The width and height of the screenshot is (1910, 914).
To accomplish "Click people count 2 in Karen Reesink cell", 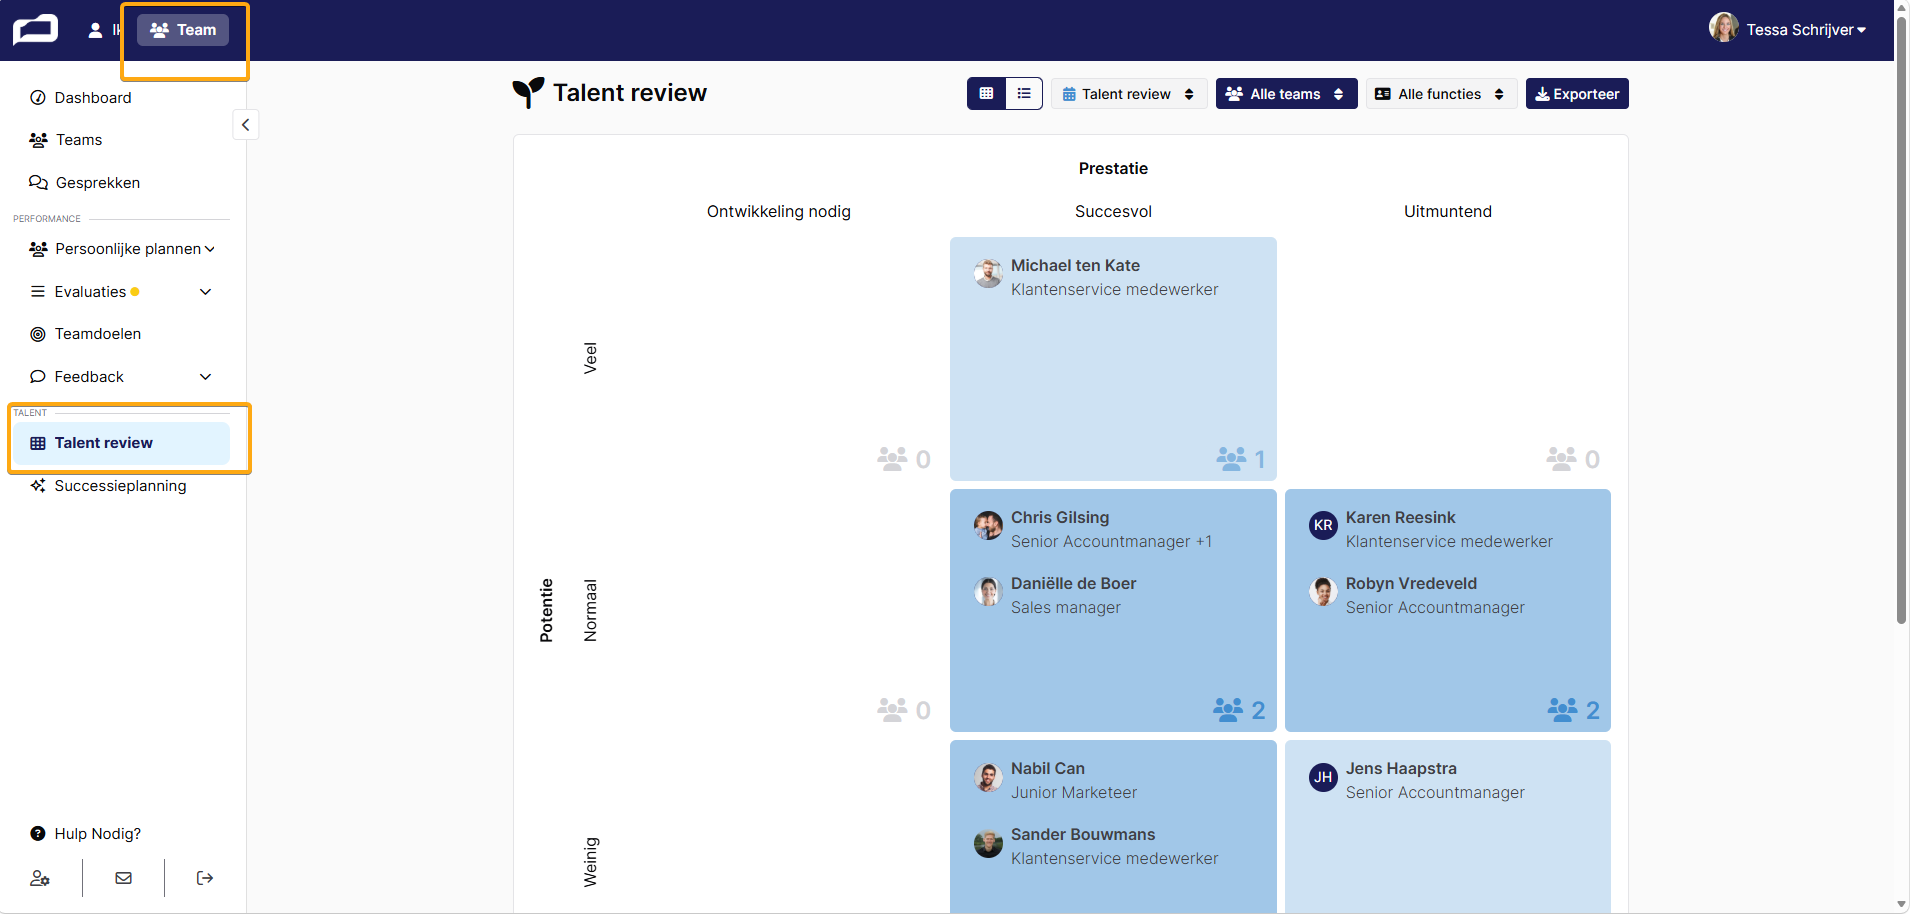I will click(1574, 710).
